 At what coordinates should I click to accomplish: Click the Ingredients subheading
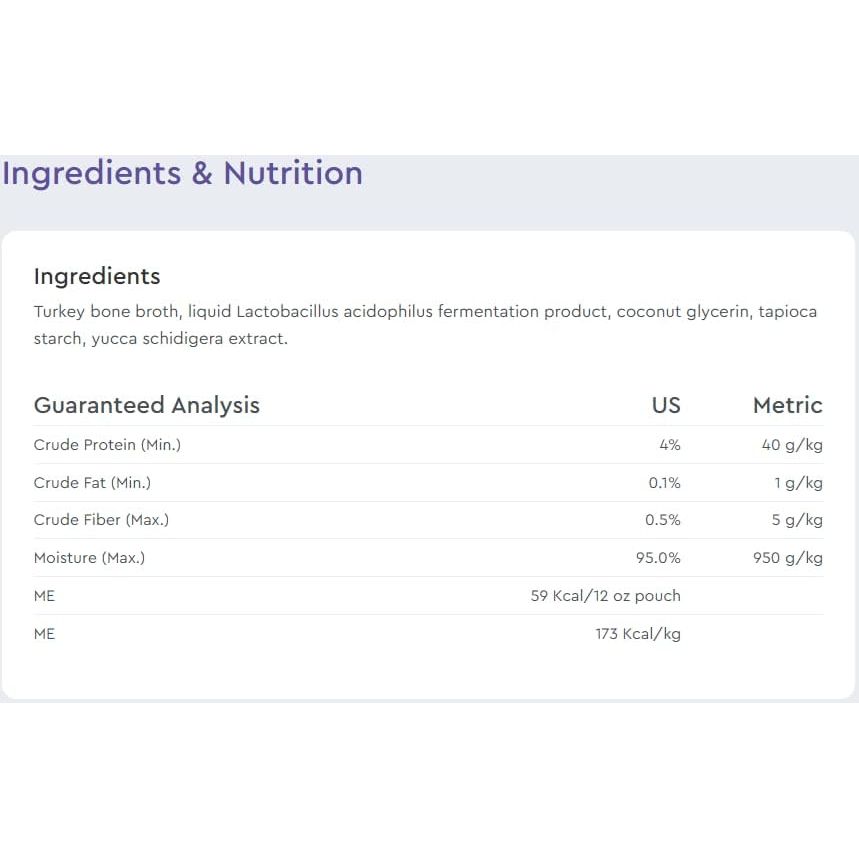(97, 276)
